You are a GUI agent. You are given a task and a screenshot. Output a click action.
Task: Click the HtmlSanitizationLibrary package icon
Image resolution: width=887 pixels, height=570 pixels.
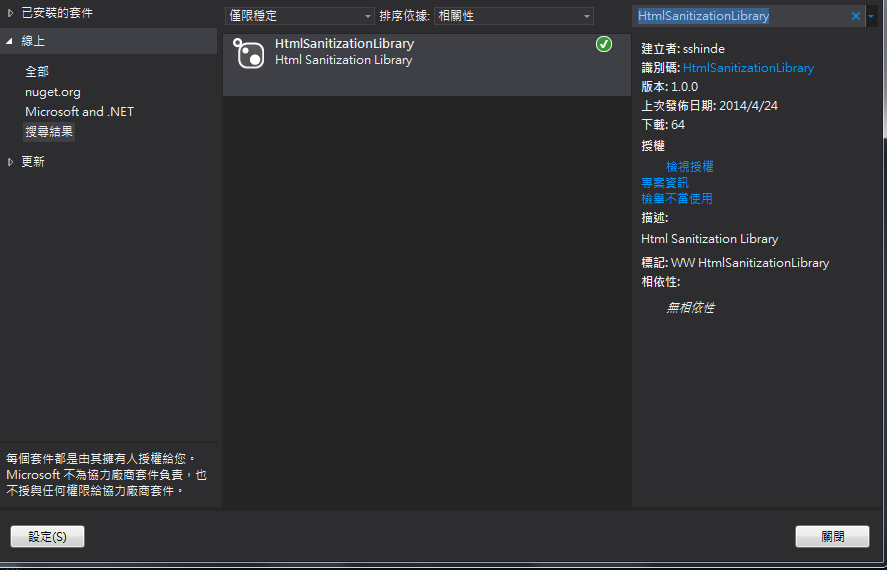coord(249,54)
